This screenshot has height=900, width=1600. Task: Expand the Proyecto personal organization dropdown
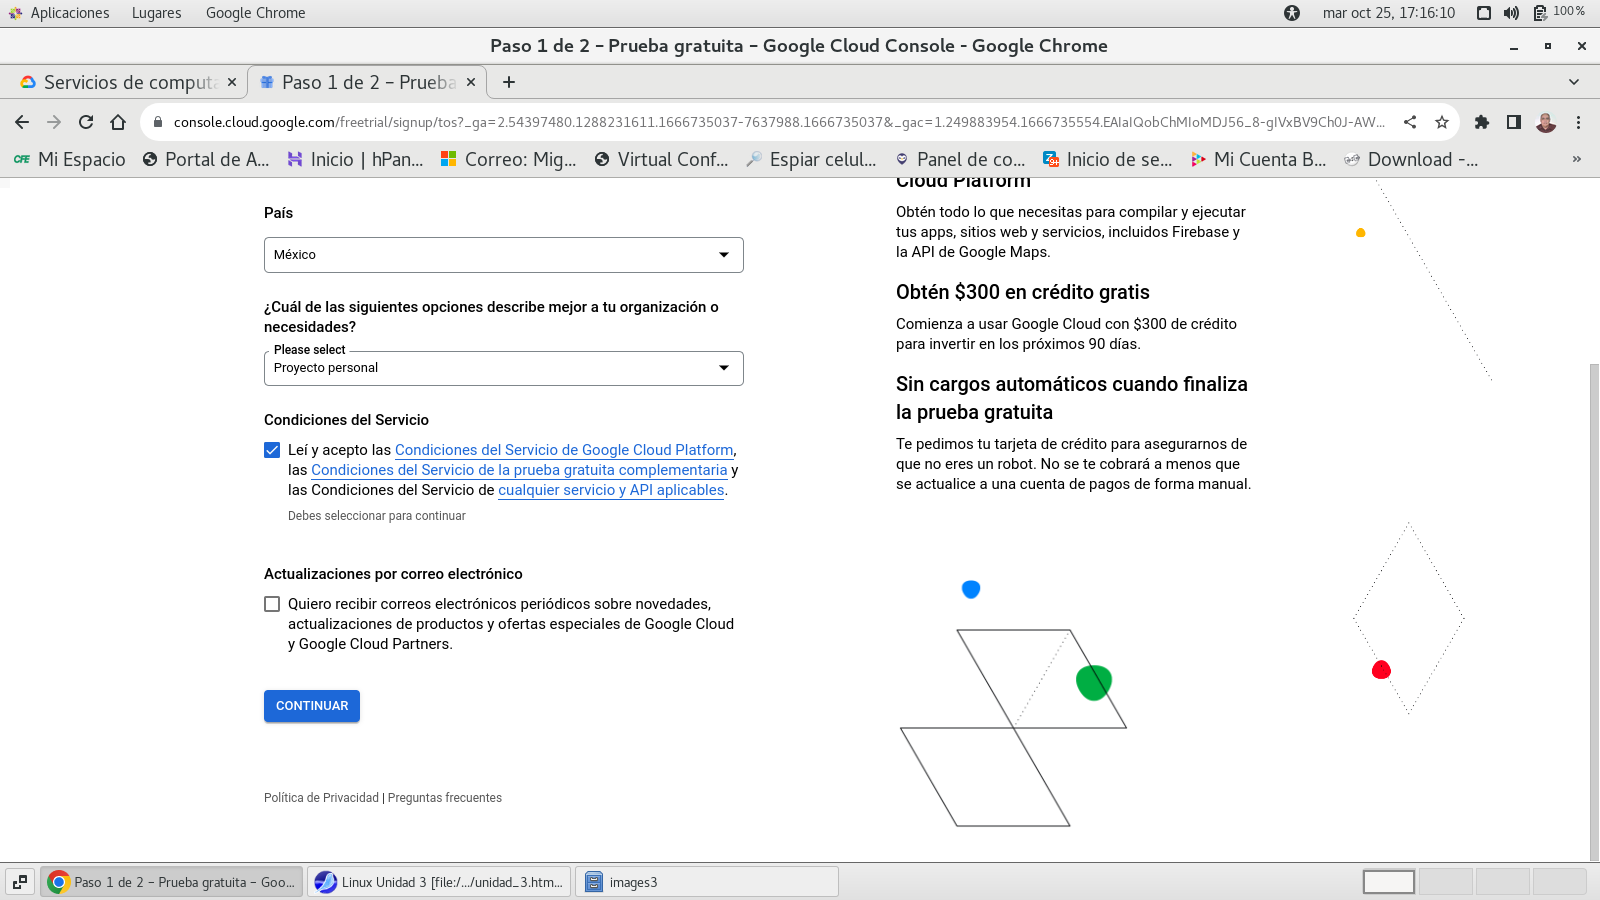(x=503, y=368)
